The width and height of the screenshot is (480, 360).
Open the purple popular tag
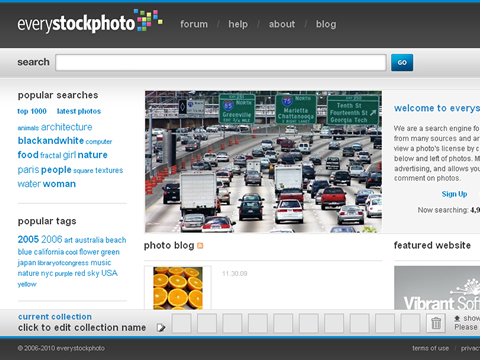[x=64, y=274]
